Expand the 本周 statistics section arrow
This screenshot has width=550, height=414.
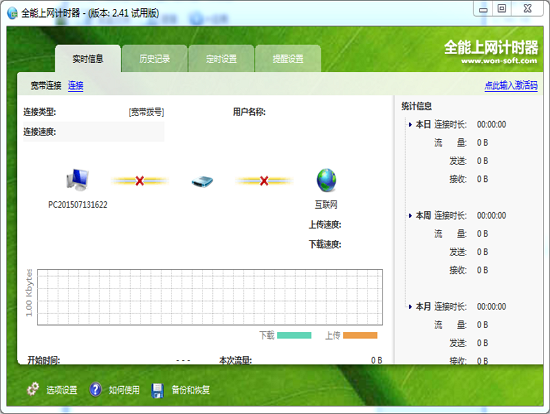(x=410, y=216)
